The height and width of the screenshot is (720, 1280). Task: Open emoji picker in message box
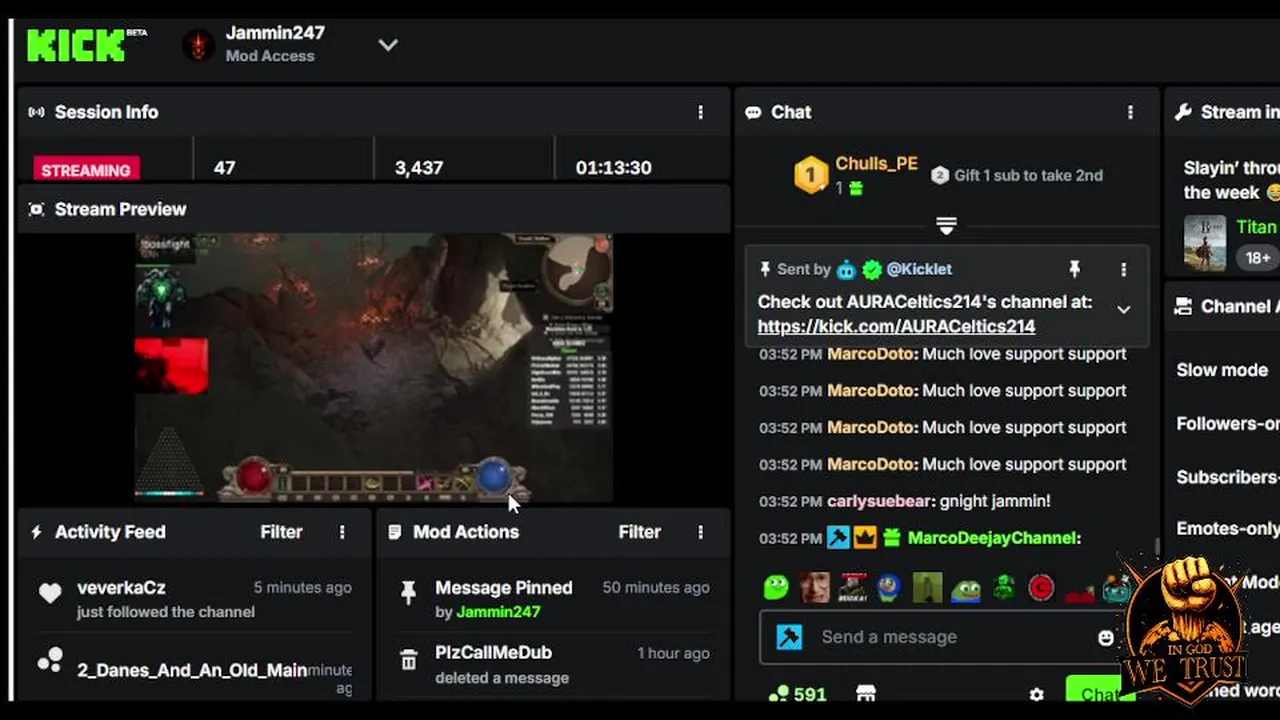pyautogui.click(x=1105, y=637)
